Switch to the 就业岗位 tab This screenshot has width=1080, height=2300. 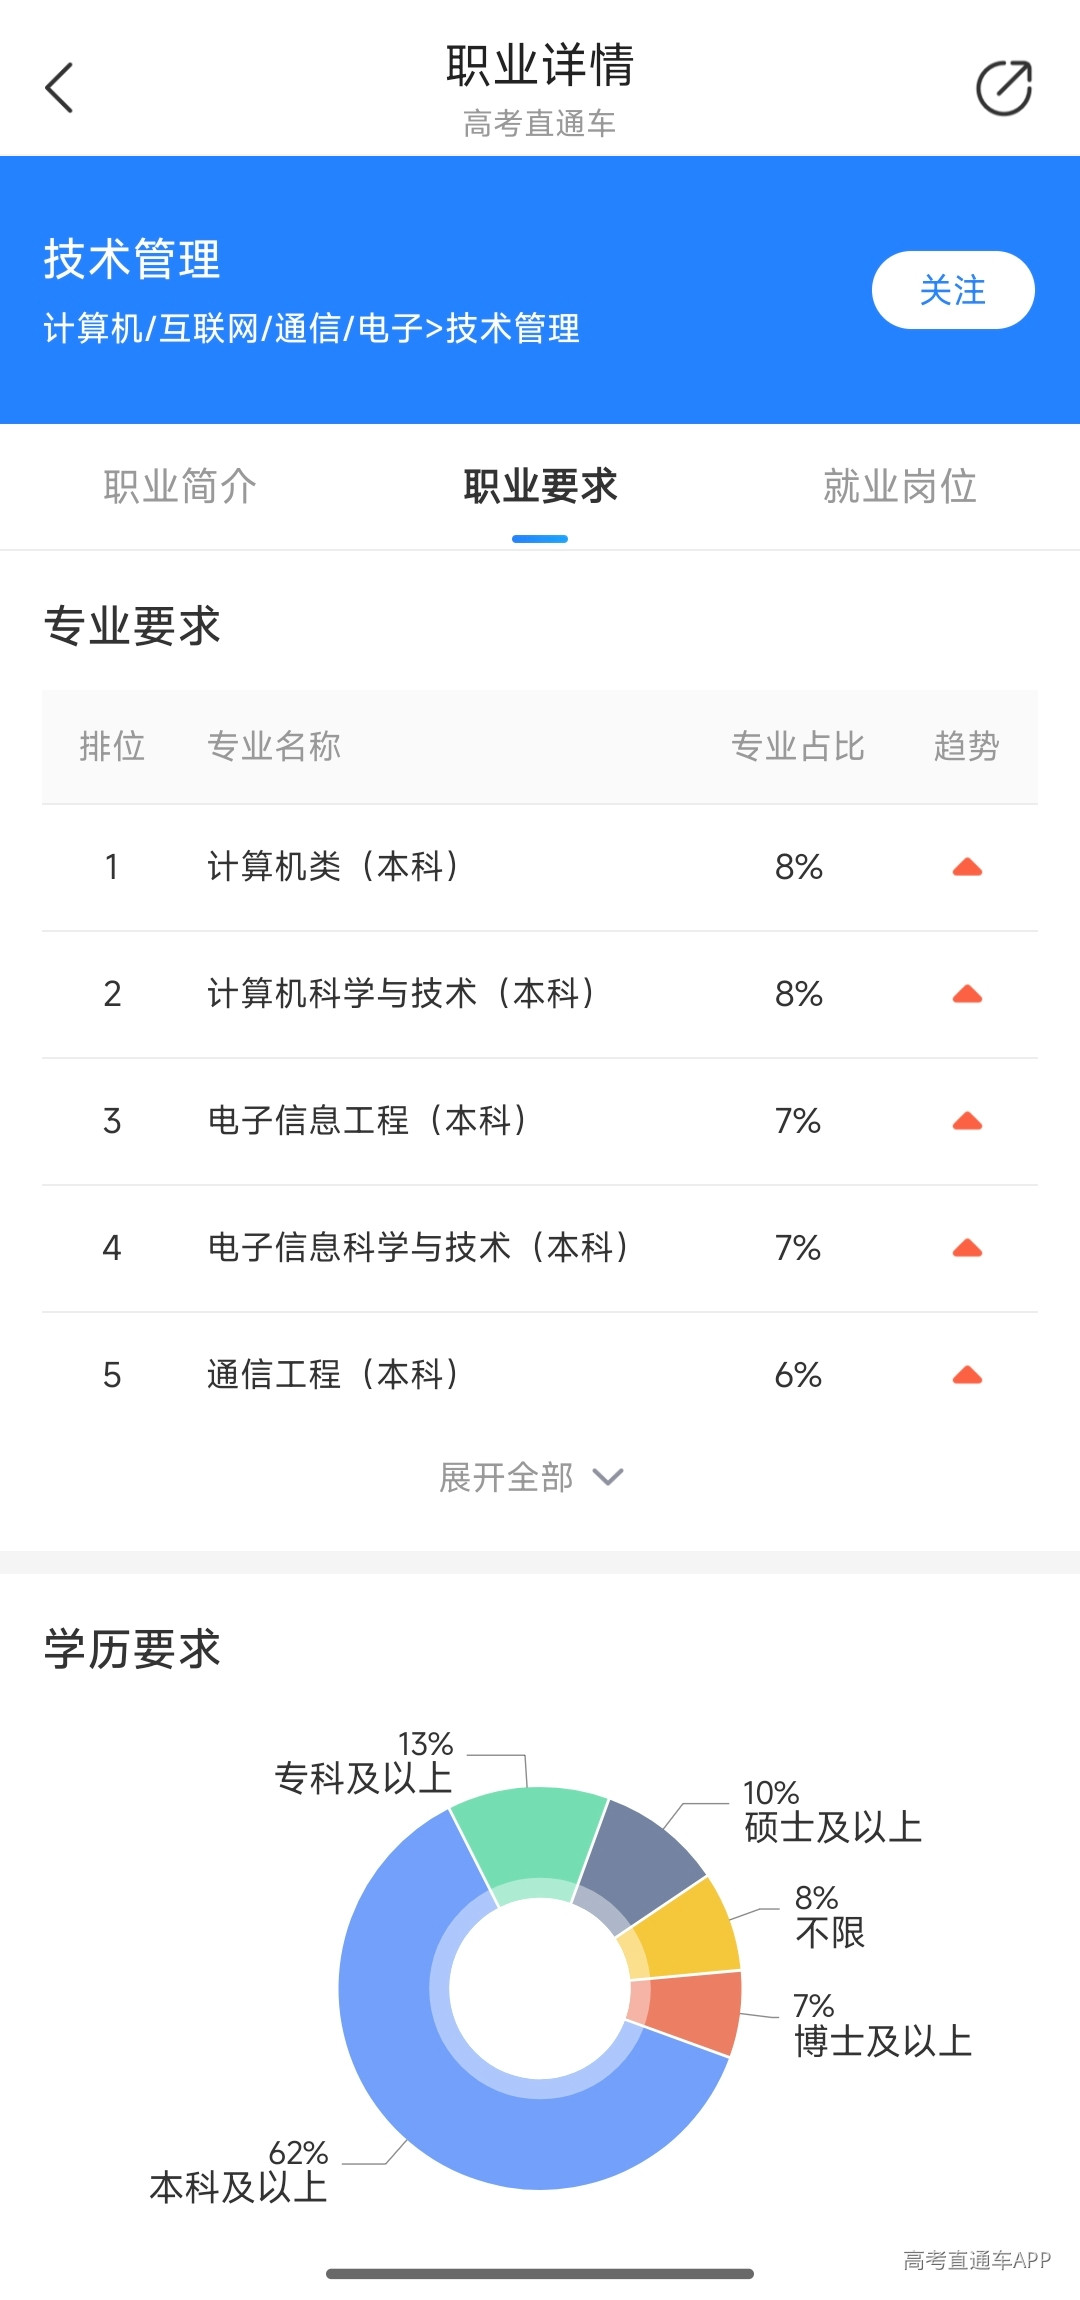tap(900, 487)
